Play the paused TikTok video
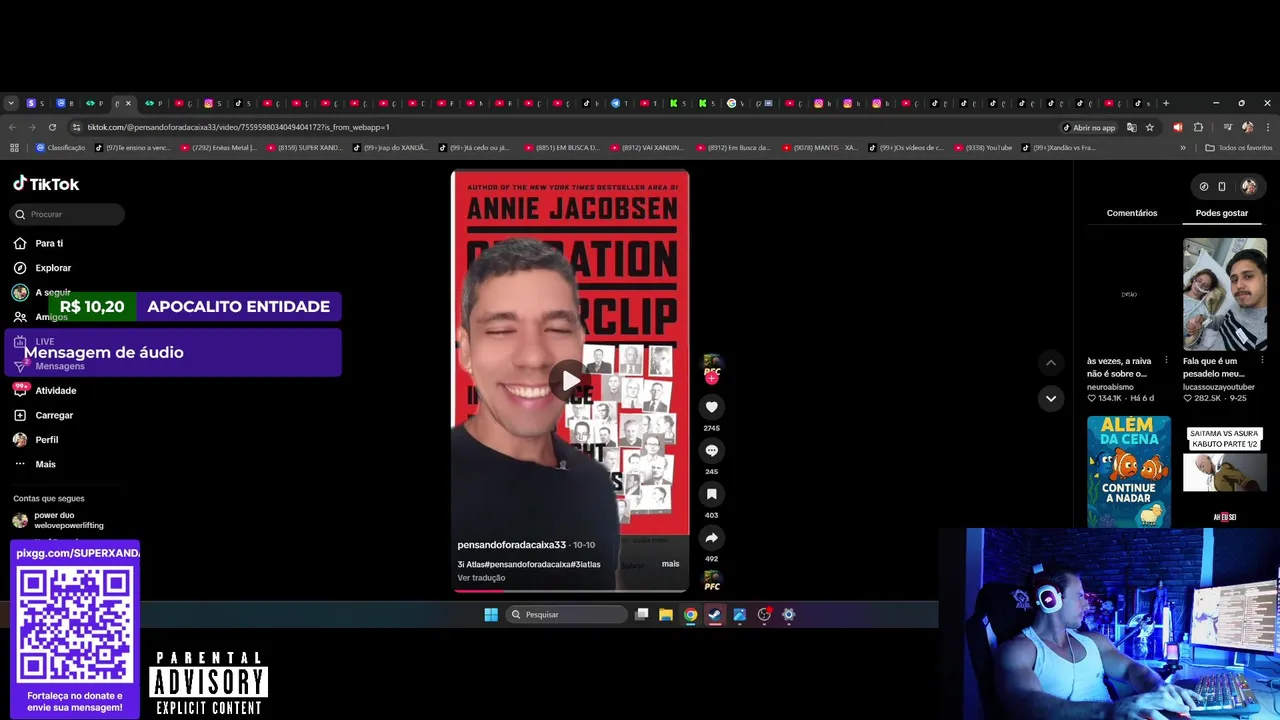1280x720 pixels. [x=570, y=380]
